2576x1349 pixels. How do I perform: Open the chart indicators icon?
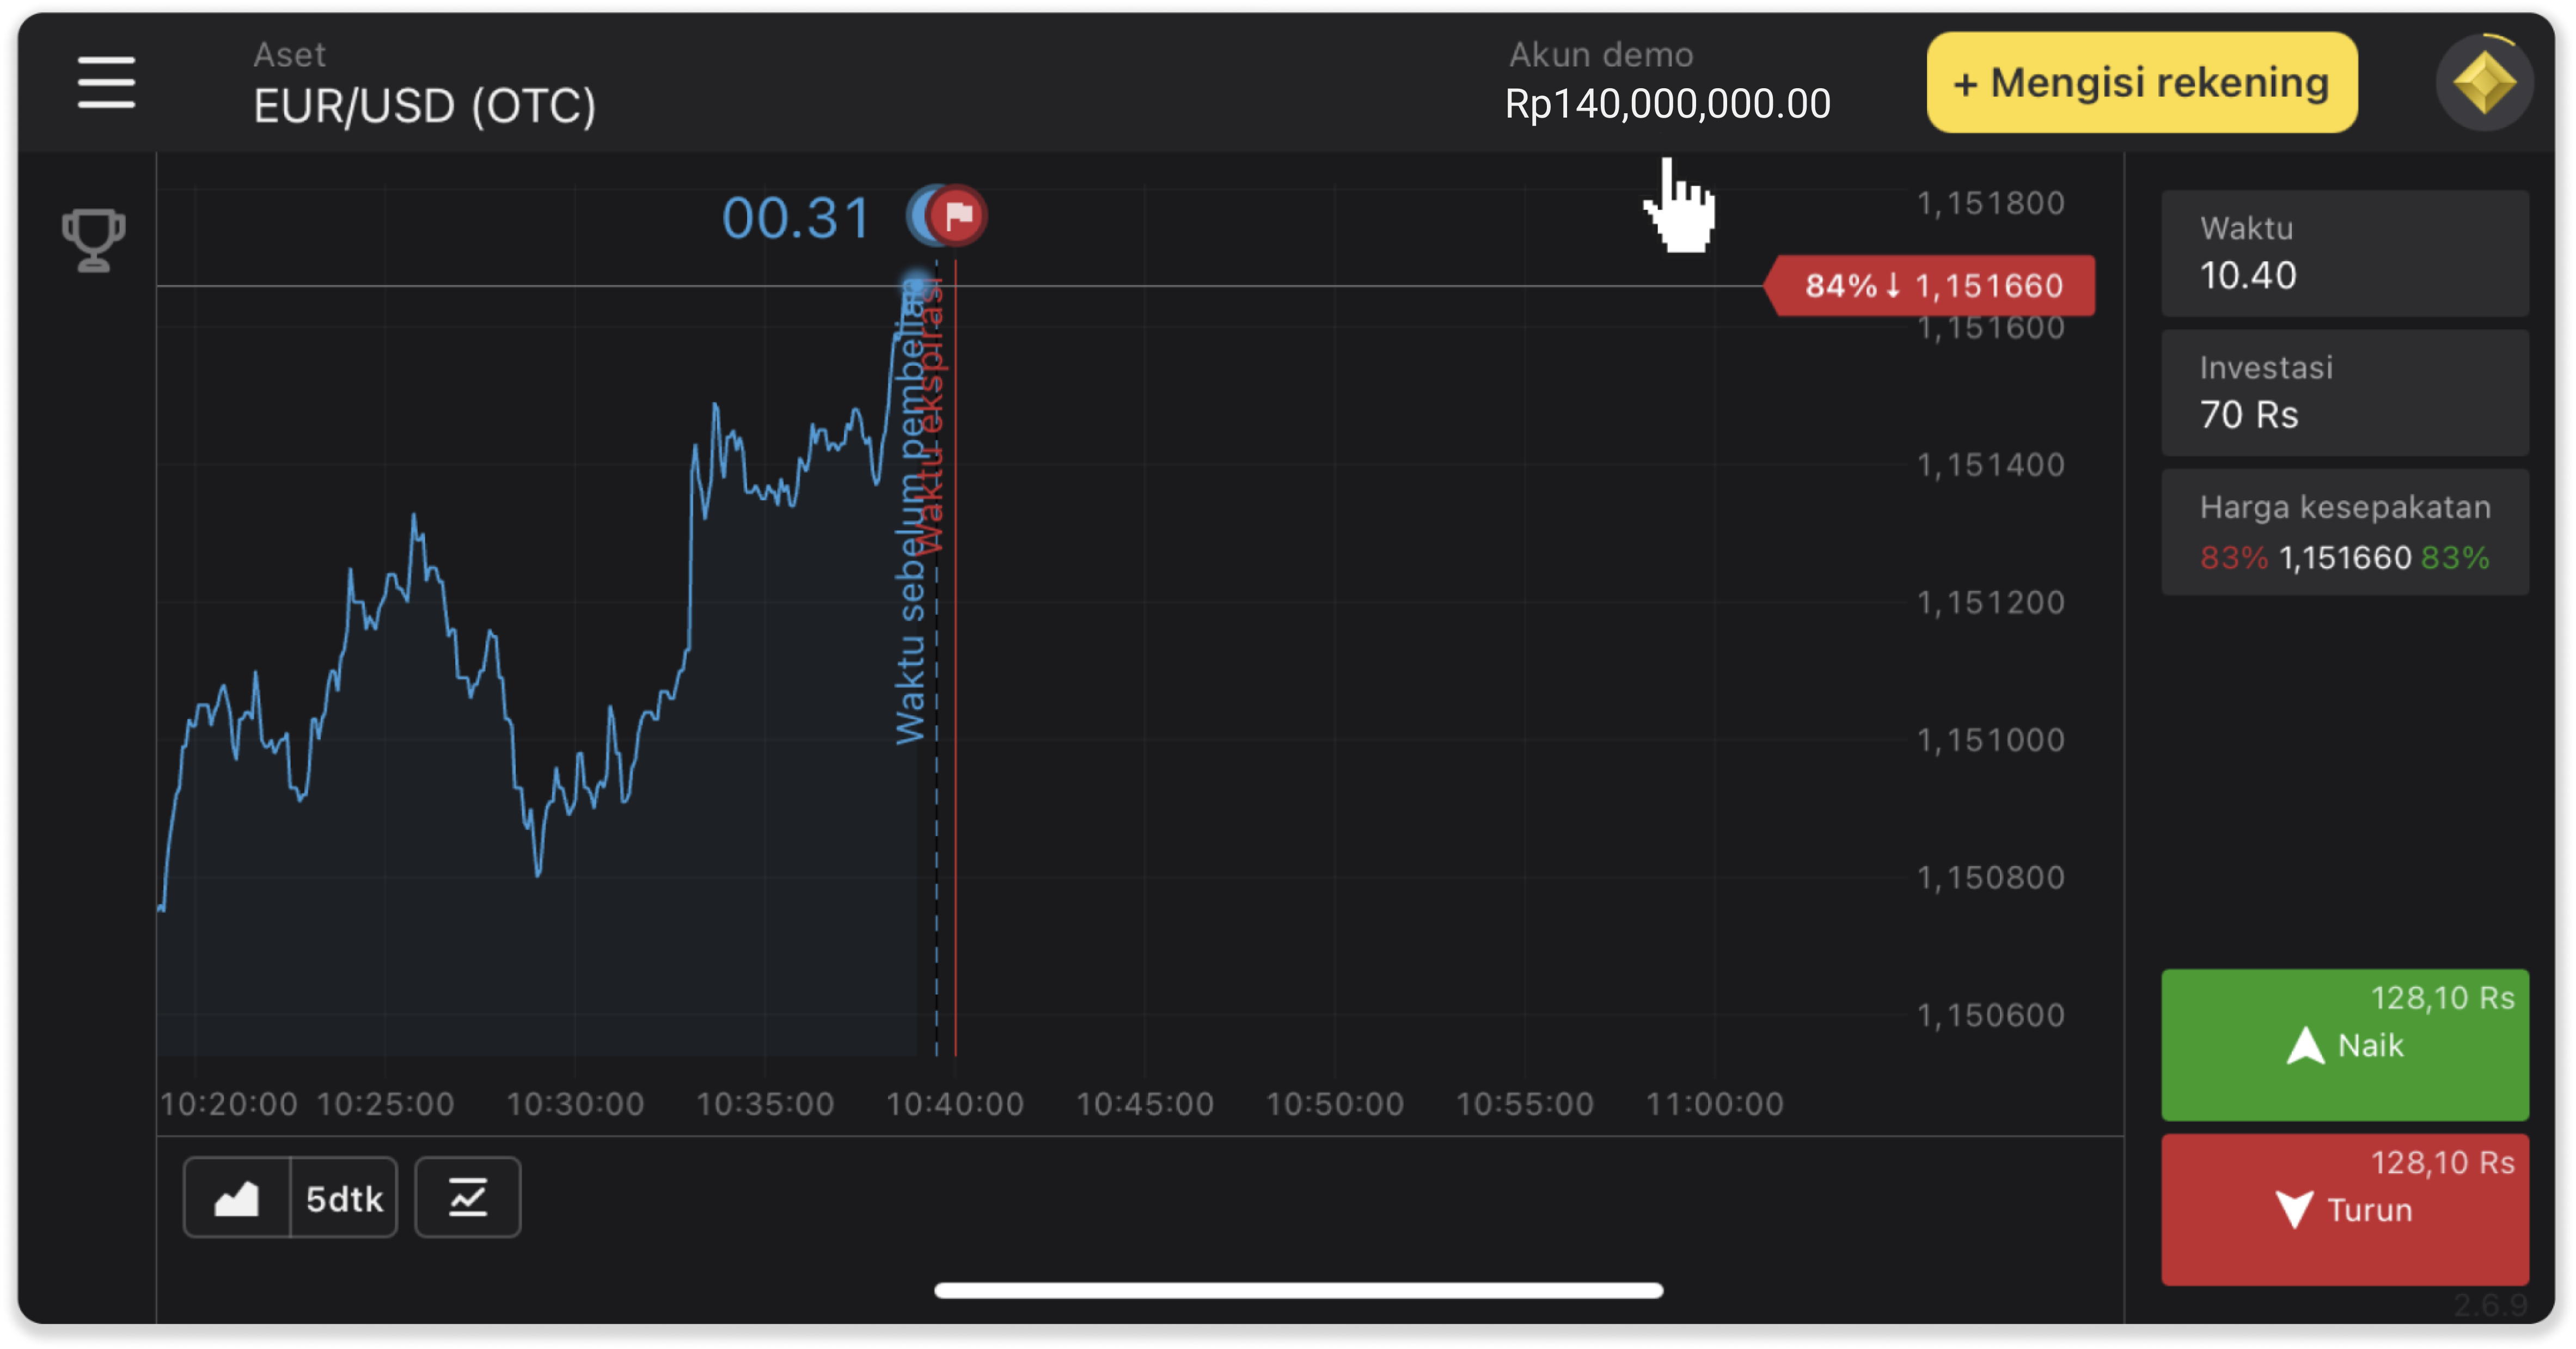point(468,1198)
